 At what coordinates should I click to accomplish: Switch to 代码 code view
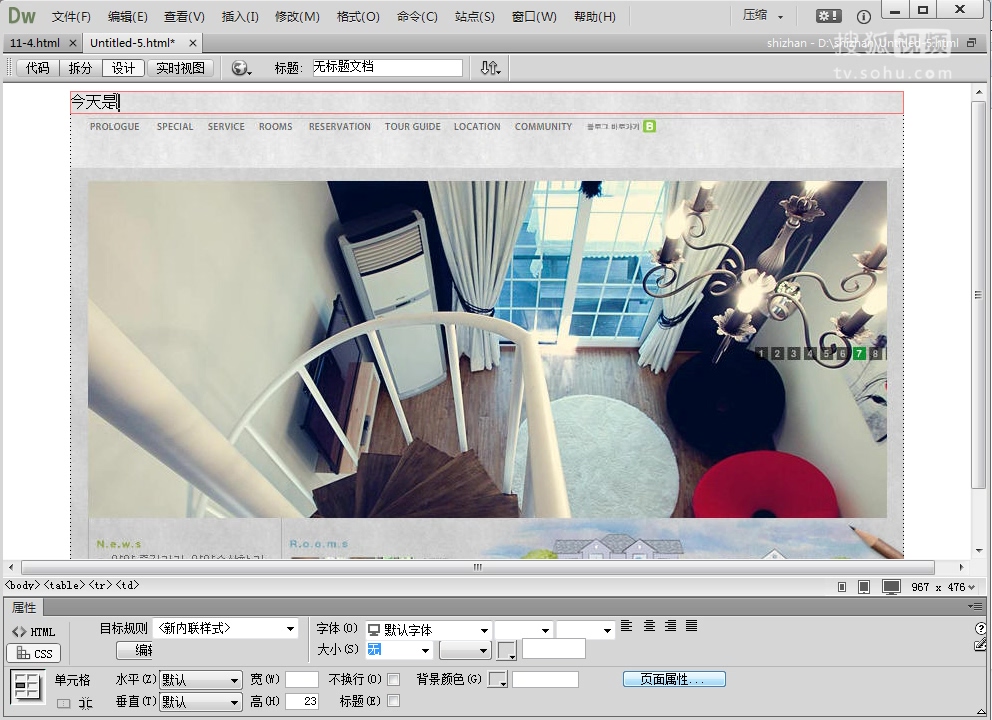point(37,68)
